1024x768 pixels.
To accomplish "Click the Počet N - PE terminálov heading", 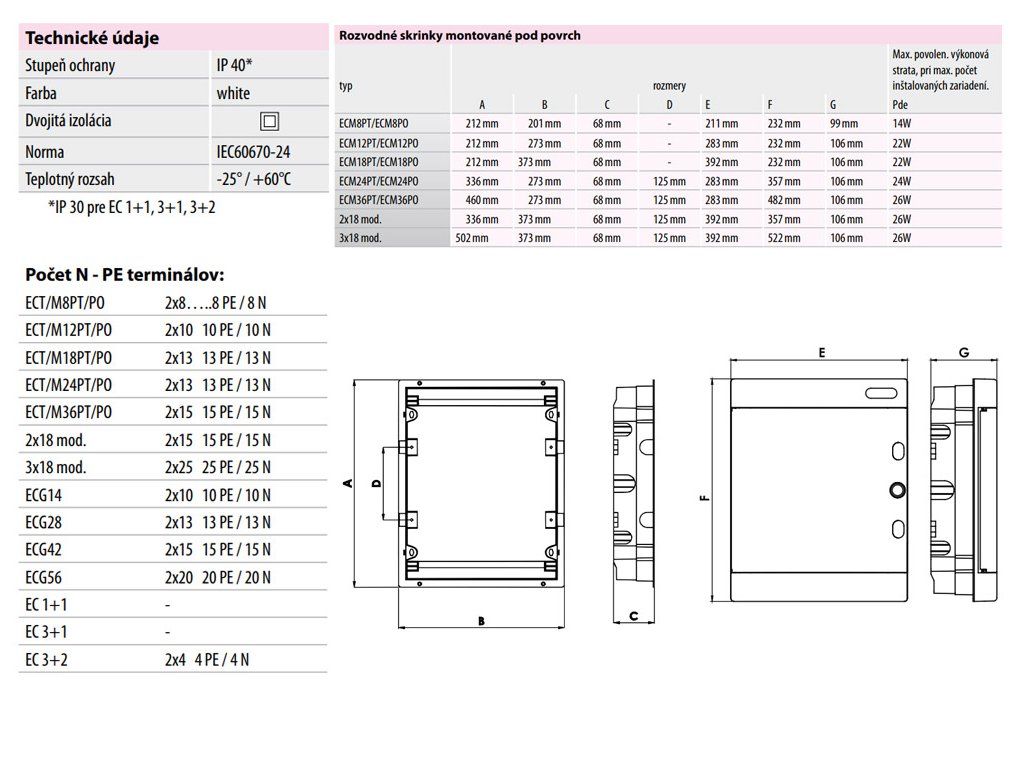I will (x=123, y=274).
